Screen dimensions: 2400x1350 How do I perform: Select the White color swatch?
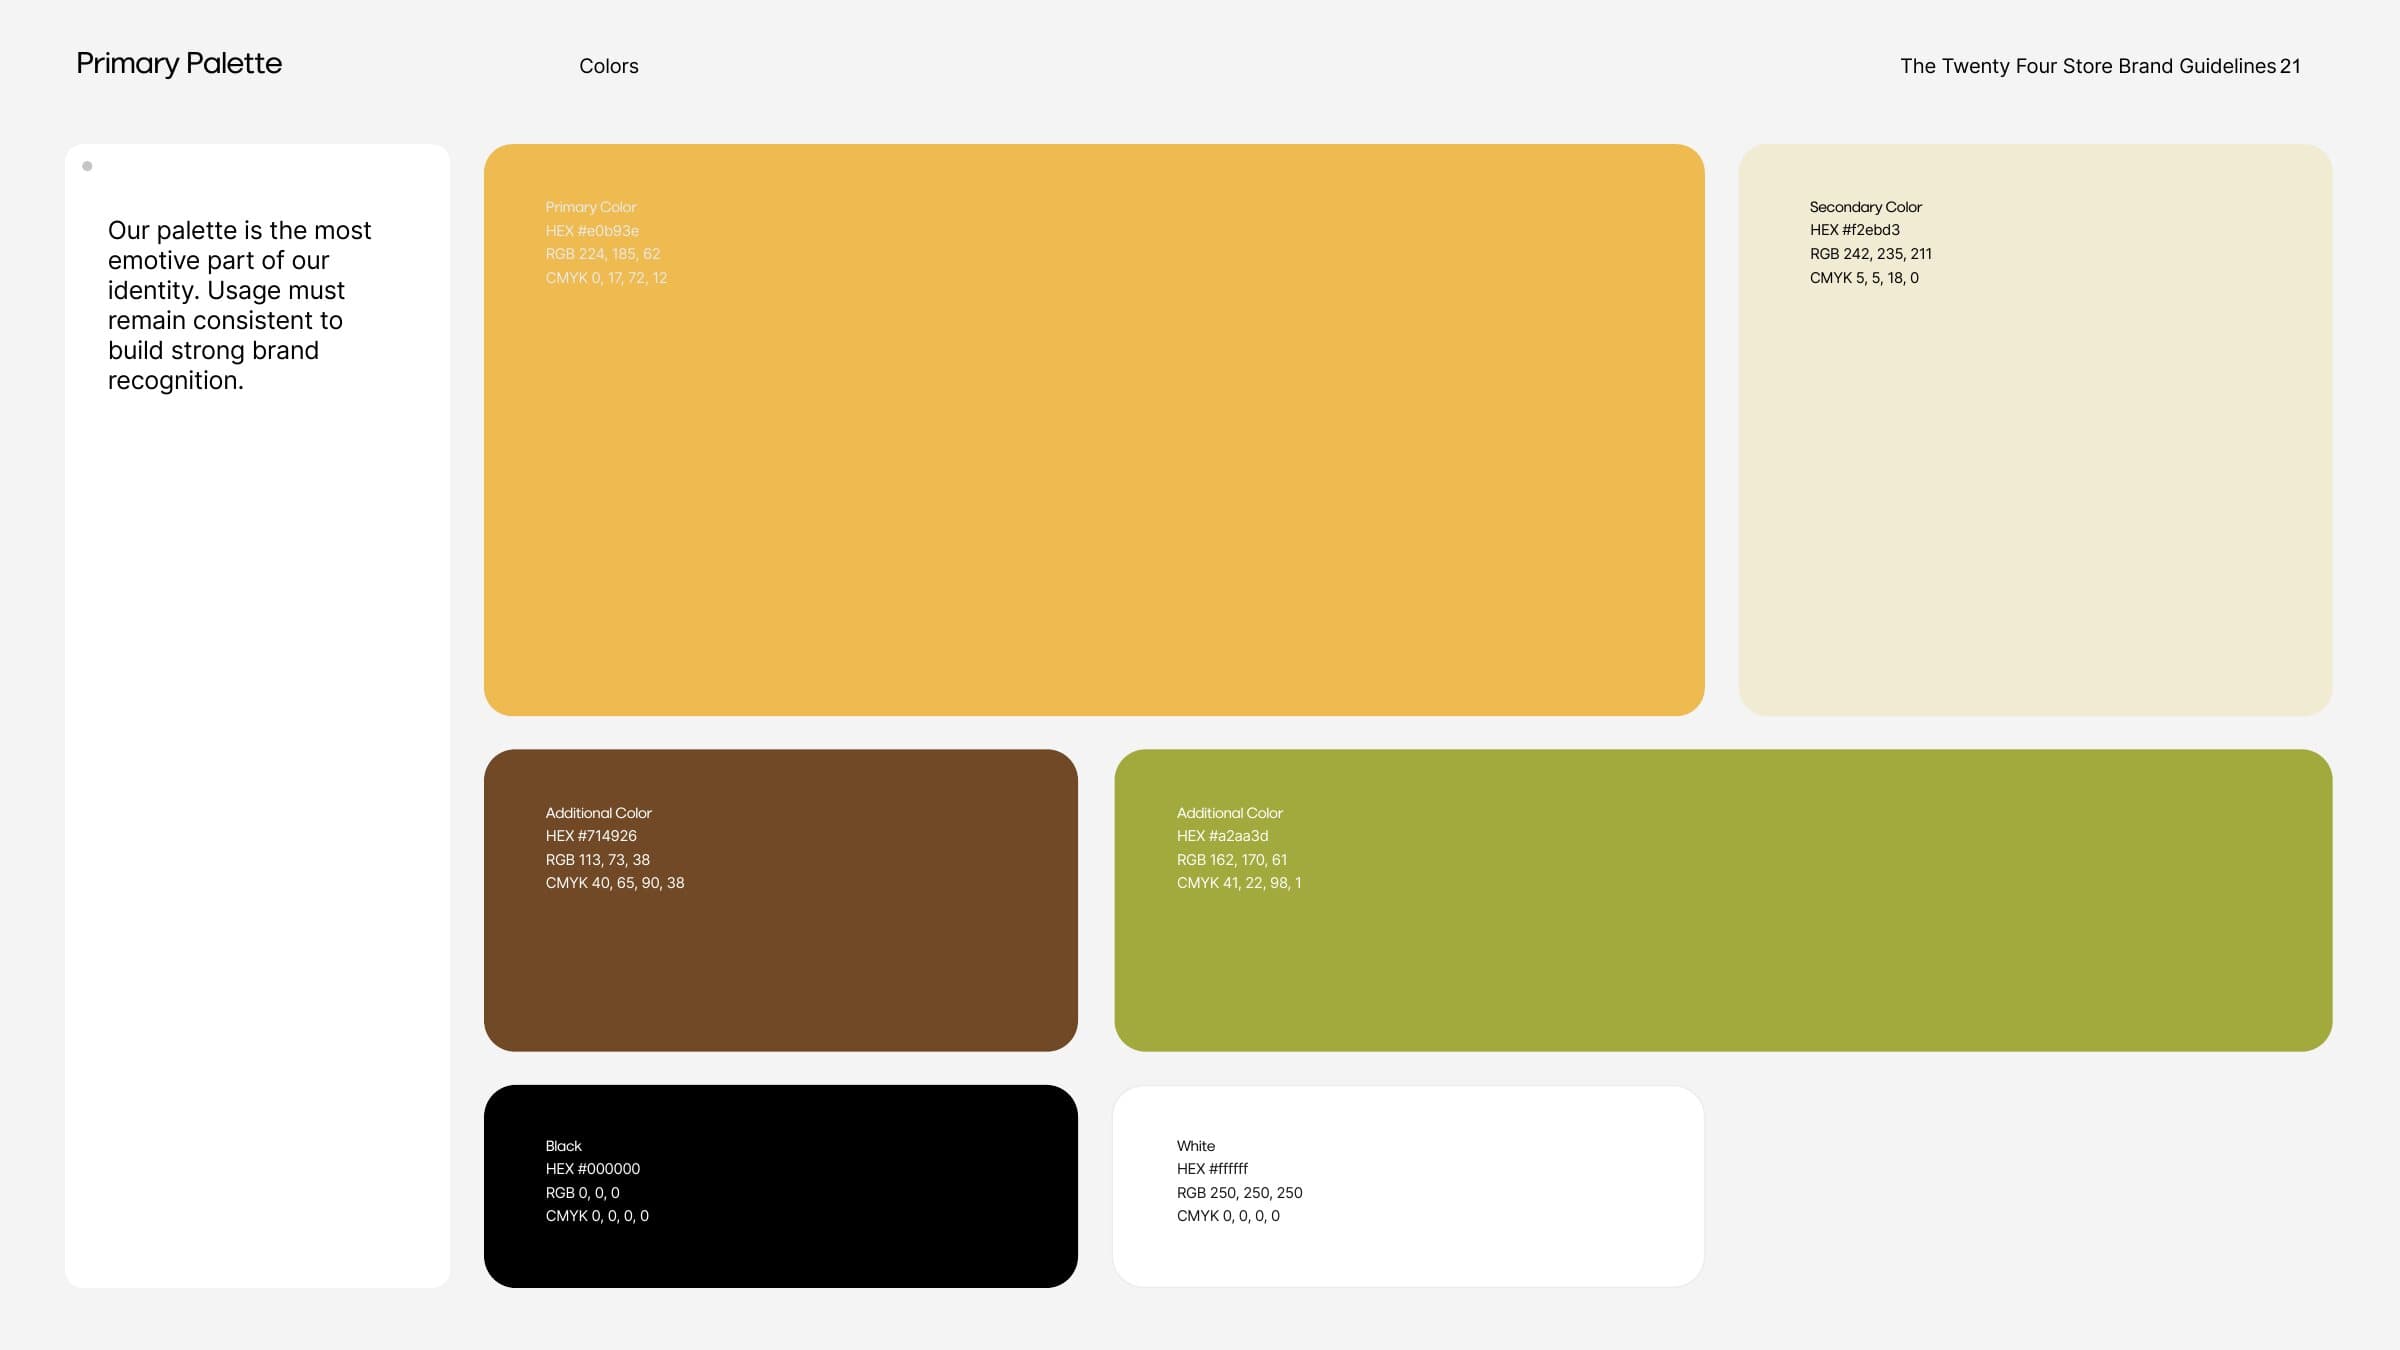(x=1408, y=1186)
